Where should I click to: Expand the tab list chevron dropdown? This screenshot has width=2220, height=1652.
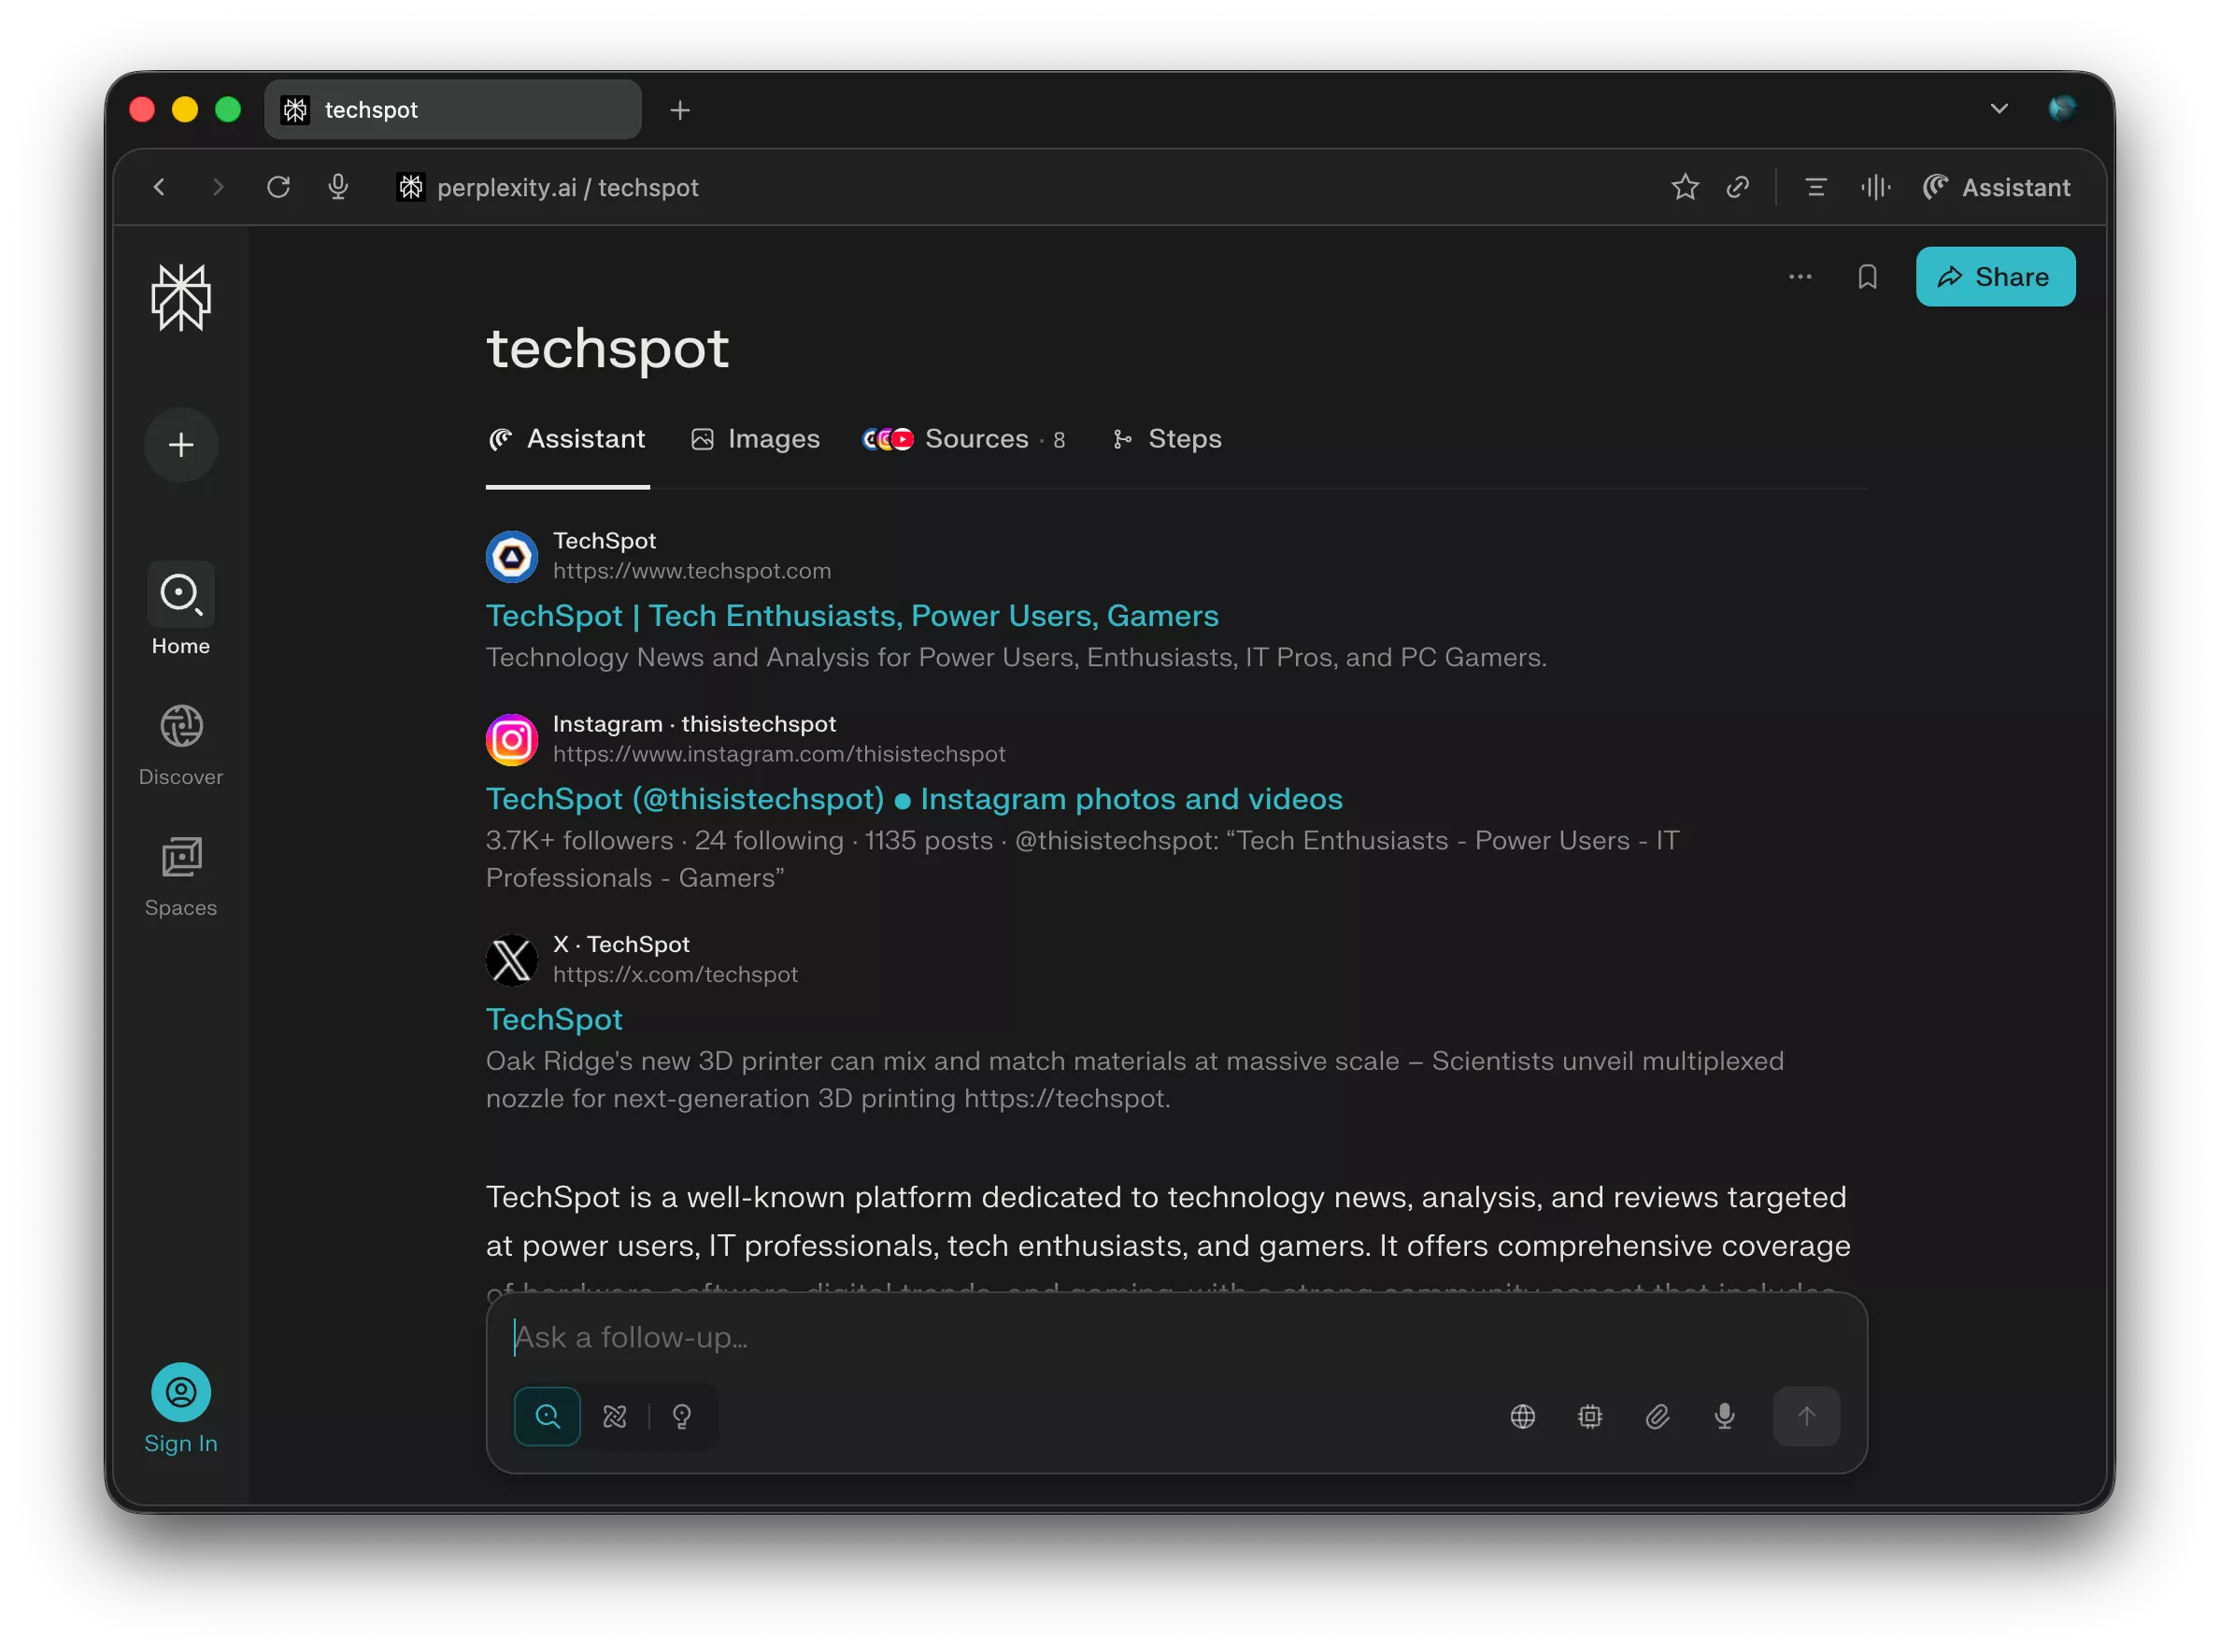click(1998, 108)
